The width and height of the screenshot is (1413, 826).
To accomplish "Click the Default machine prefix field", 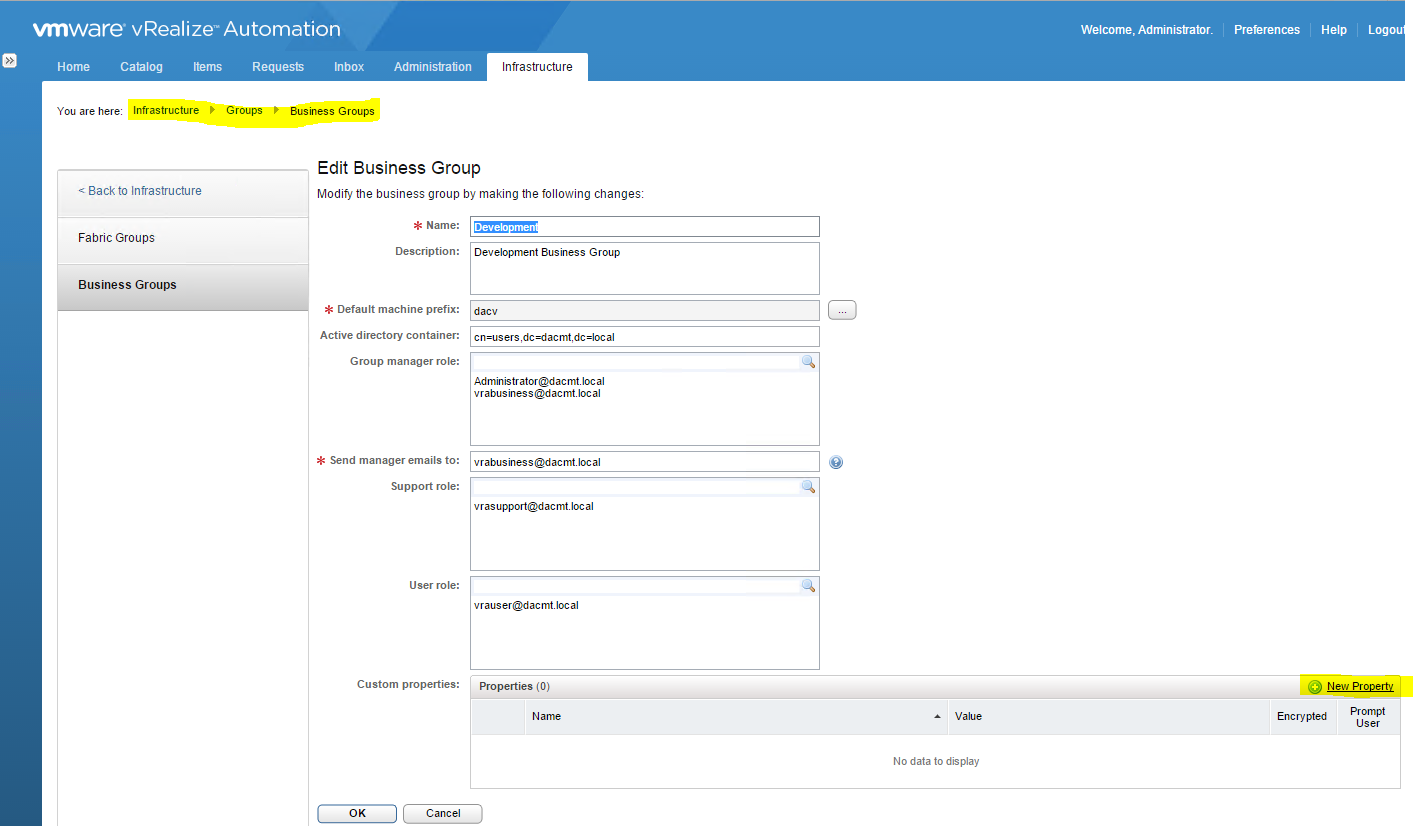I will 645,311.
